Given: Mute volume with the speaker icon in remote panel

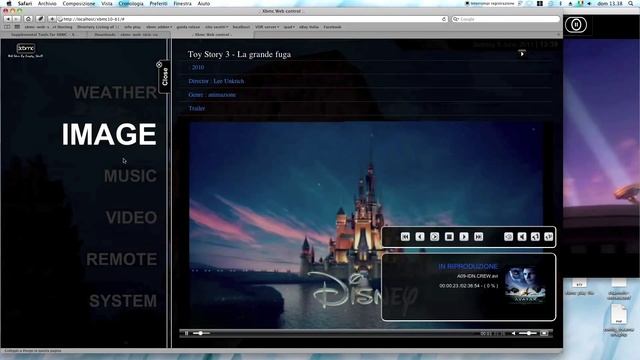Looking at the screenshot, I should tap(522, 237).
